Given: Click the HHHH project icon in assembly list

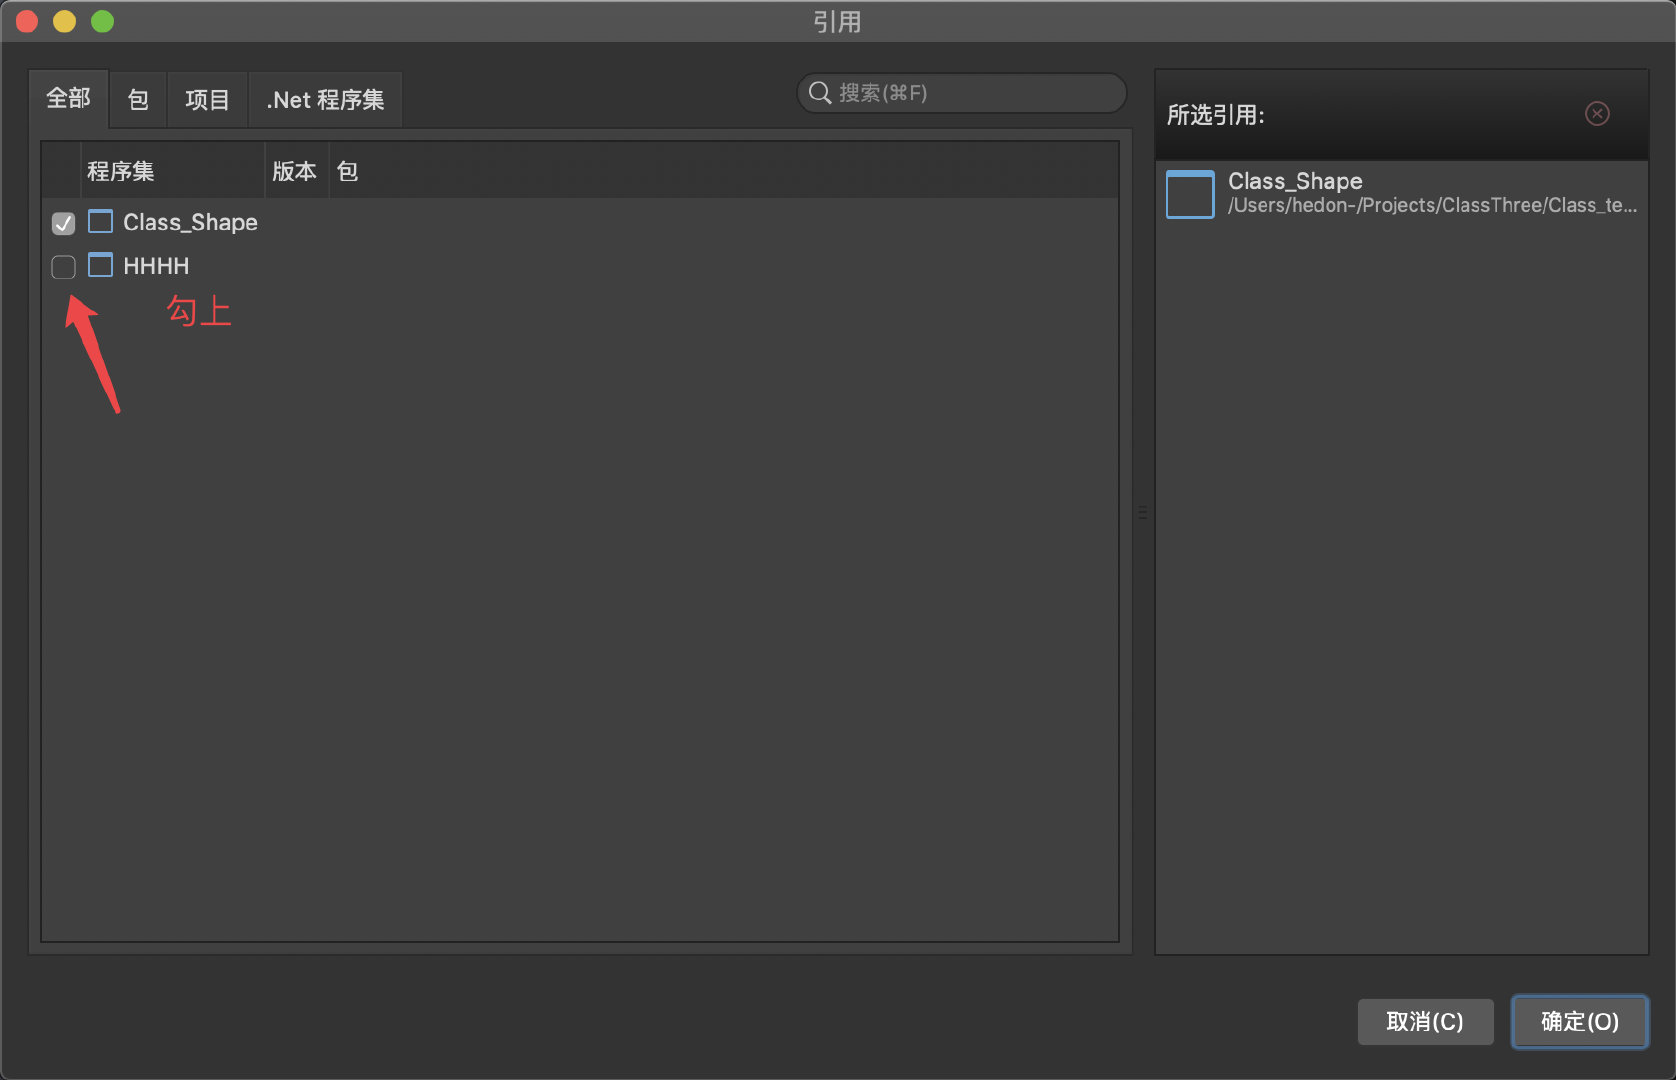Looking at the screenshot, I should click(x=100, y=265).
